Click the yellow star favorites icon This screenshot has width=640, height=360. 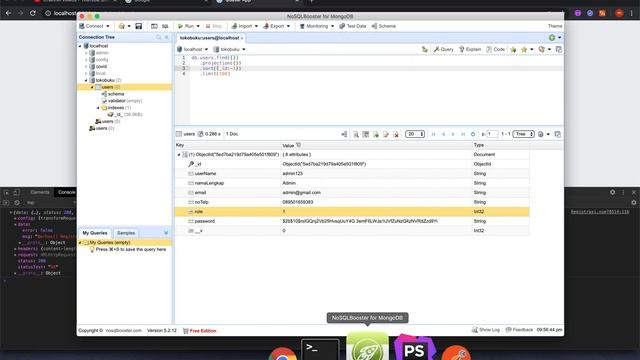click(524, 49)
